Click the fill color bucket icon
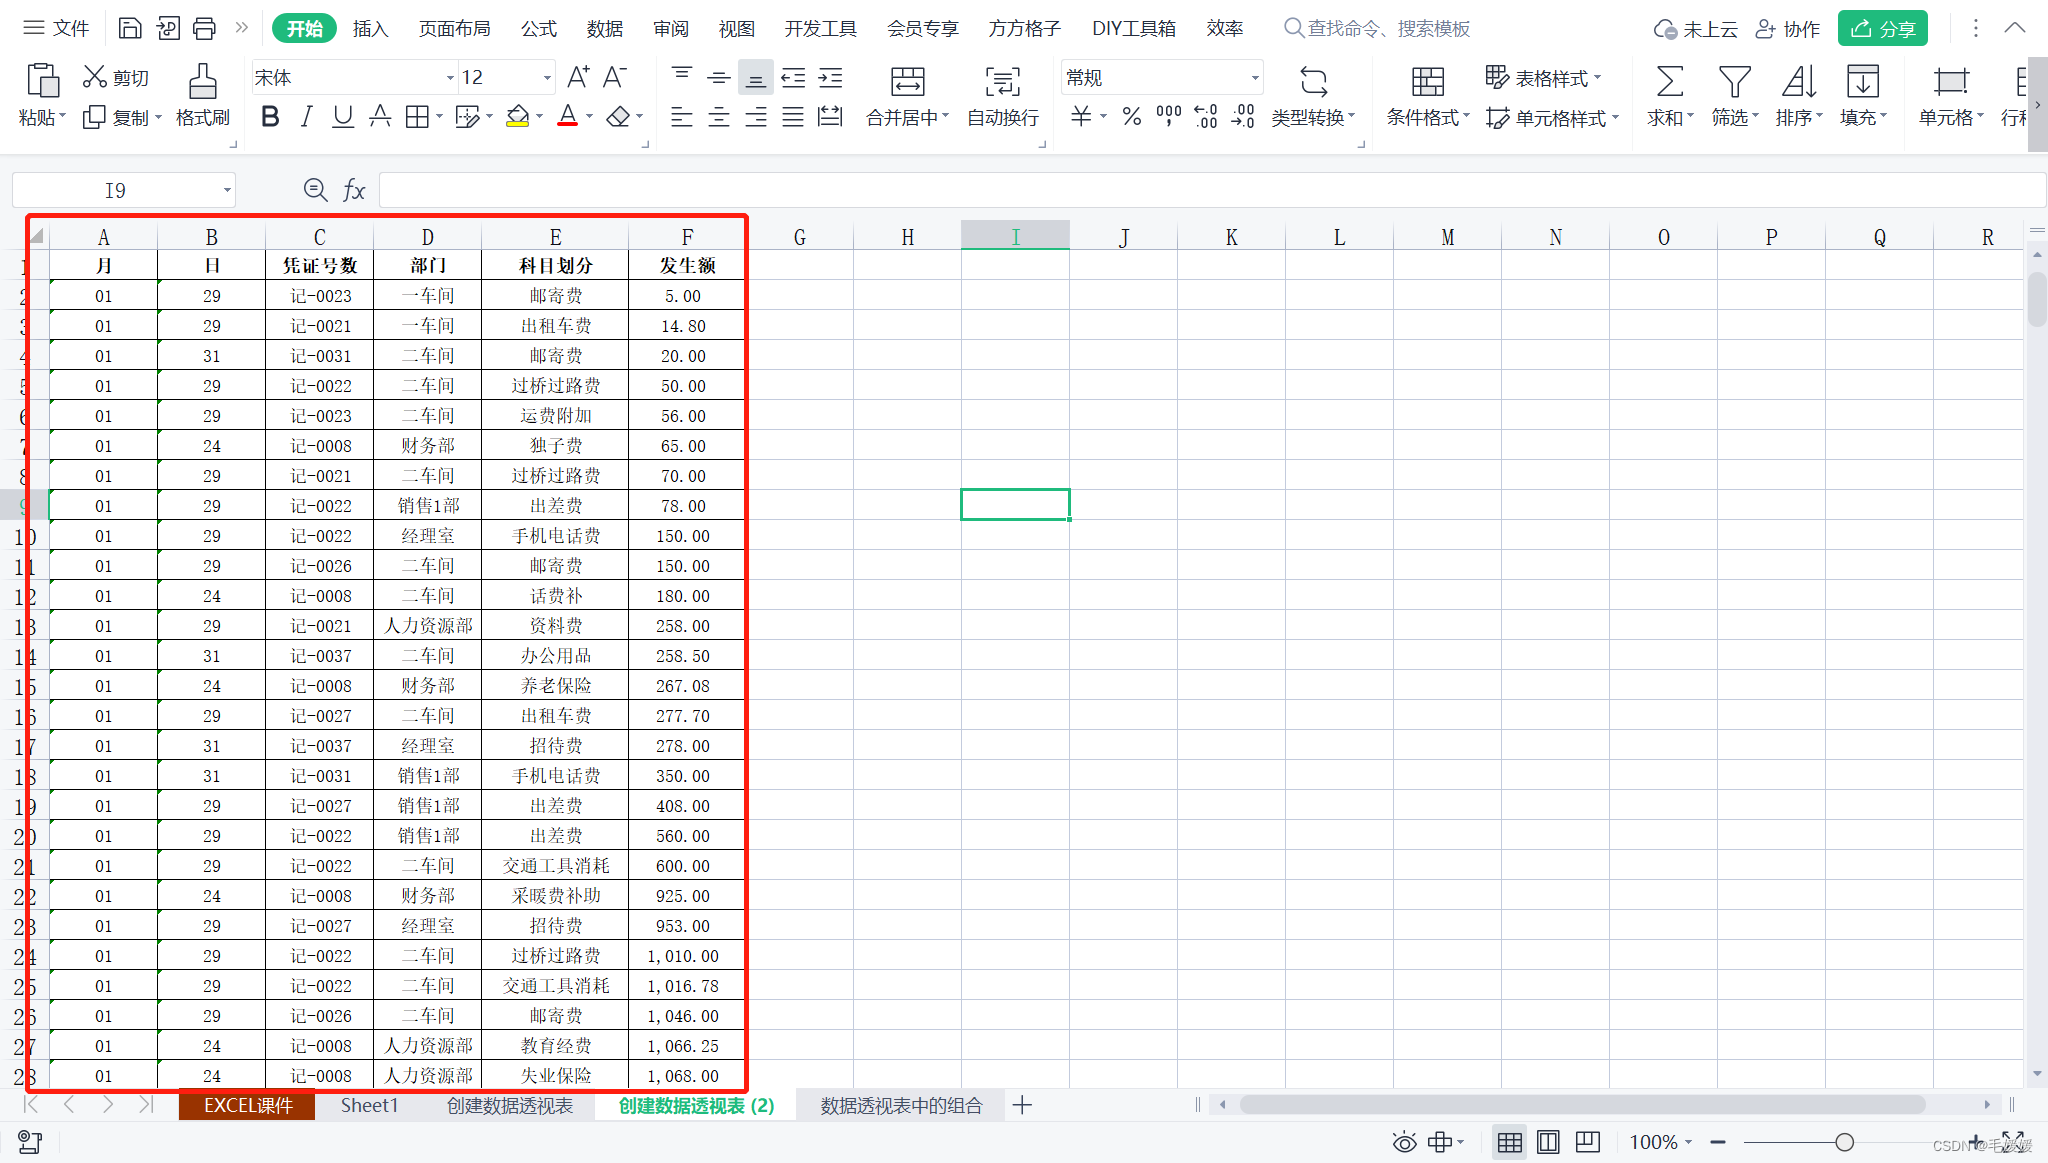The height and width of the screenshot is (1163, 2048). point(517,117)
